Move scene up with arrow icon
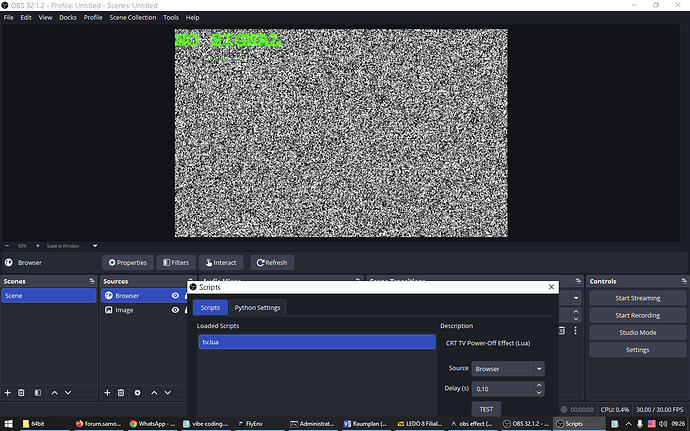Screen dimensions: 690x431 (x=55, y=393)
